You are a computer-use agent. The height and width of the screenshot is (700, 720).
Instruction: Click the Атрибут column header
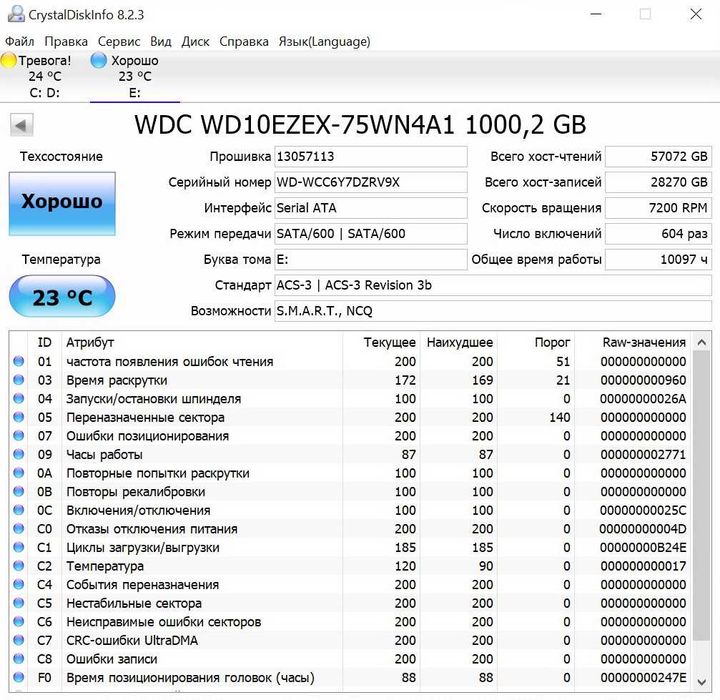coord(202,343)
